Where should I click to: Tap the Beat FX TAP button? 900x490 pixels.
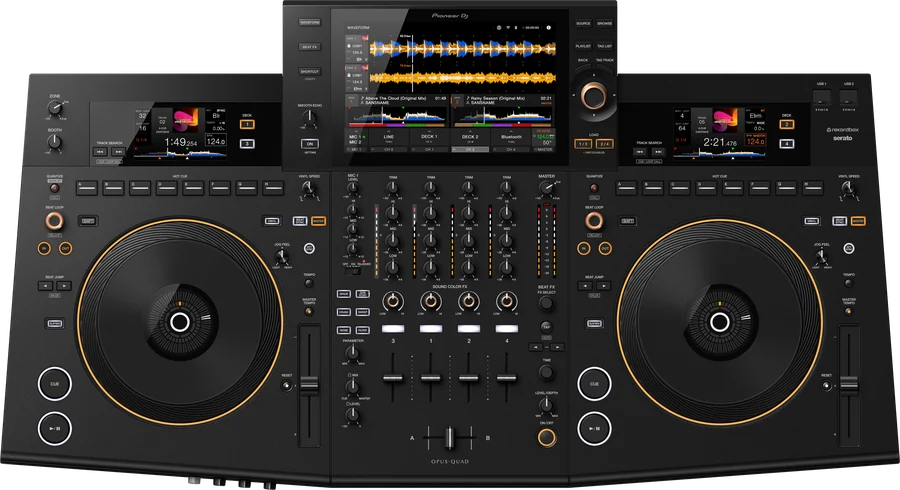click(546, 326)
